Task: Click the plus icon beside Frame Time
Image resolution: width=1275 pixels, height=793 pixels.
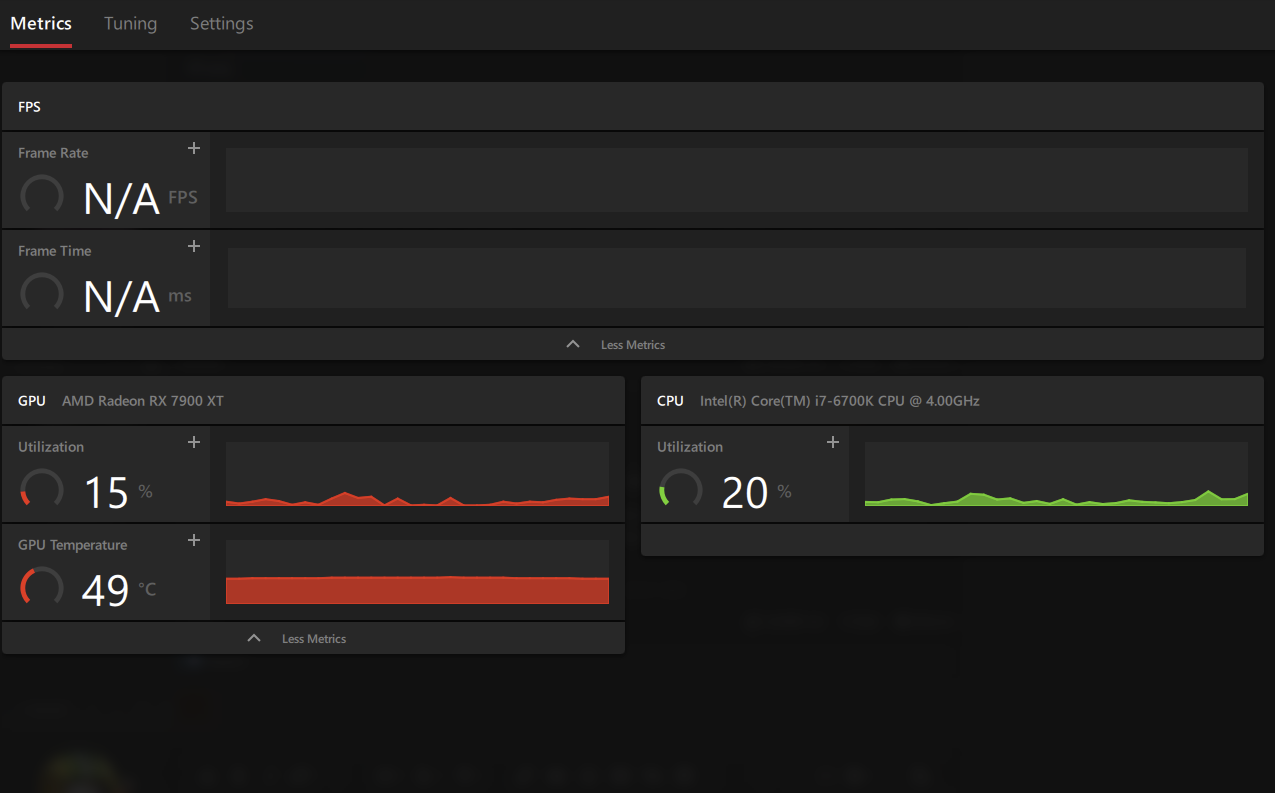Action: pos(194,246)
